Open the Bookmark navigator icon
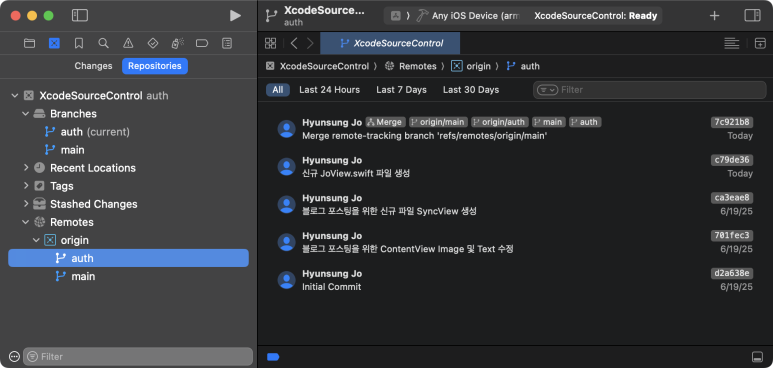This screenshot has width=773, height=368. click(x=79, y=43)
